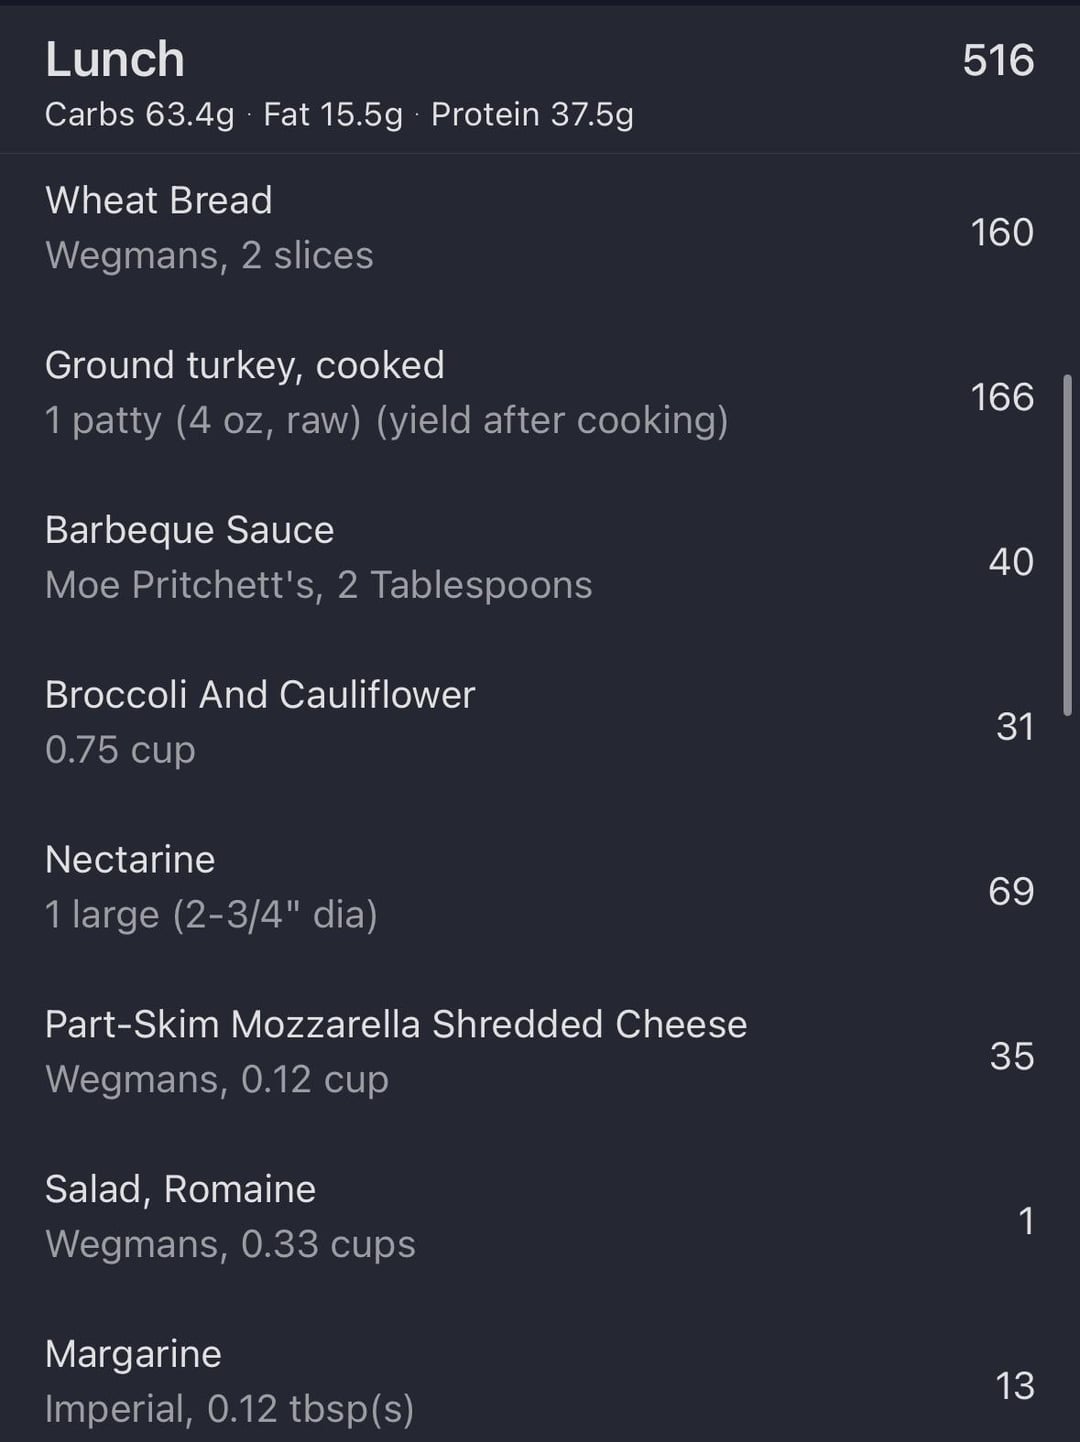The image size is (1080, 1442).
Task: Open the Broccoli And Cauliflower entry
Action: pos(260,695)
